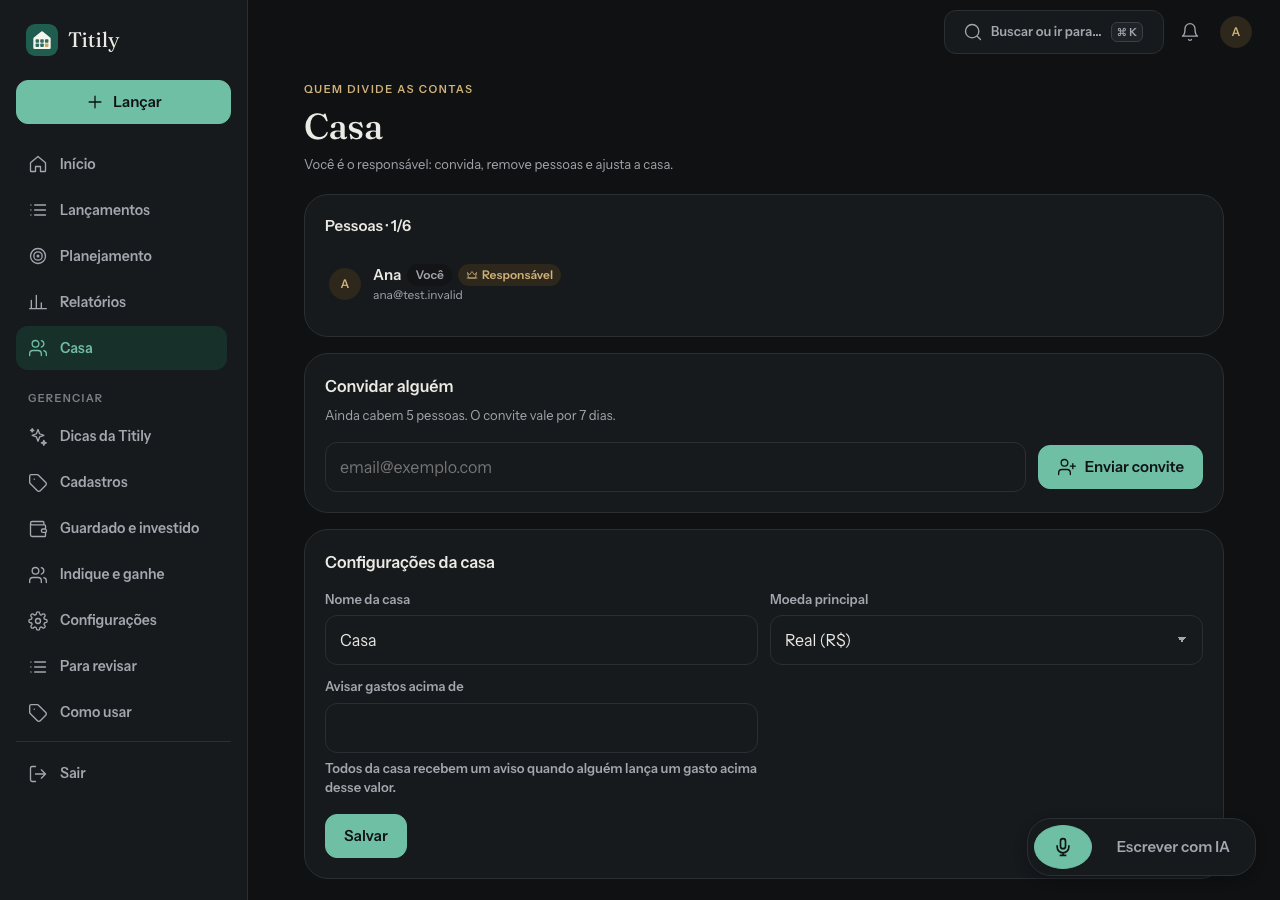Open the Moeda principal dropdown
This screenshot has width=1280, height=900.
coord(986,640)
